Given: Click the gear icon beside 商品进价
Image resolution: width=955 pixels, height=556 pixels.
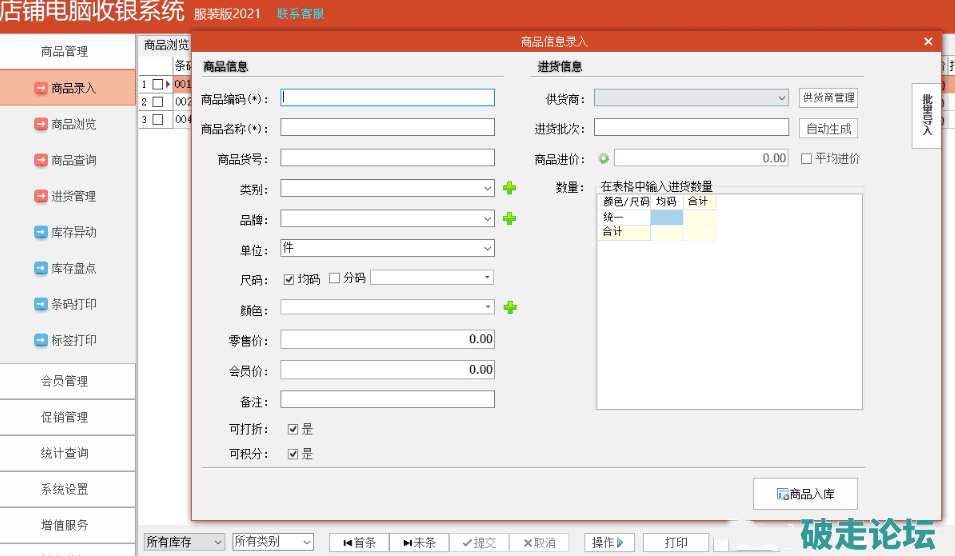Looking at the screenshot, I should [x=603, y=158].
